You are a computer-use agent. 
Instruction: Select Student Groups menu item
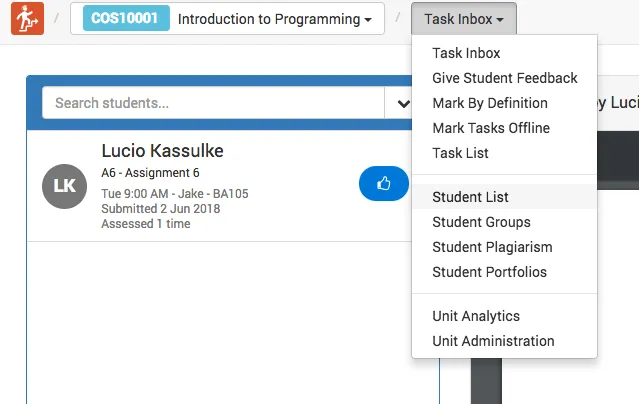point(505,222)
